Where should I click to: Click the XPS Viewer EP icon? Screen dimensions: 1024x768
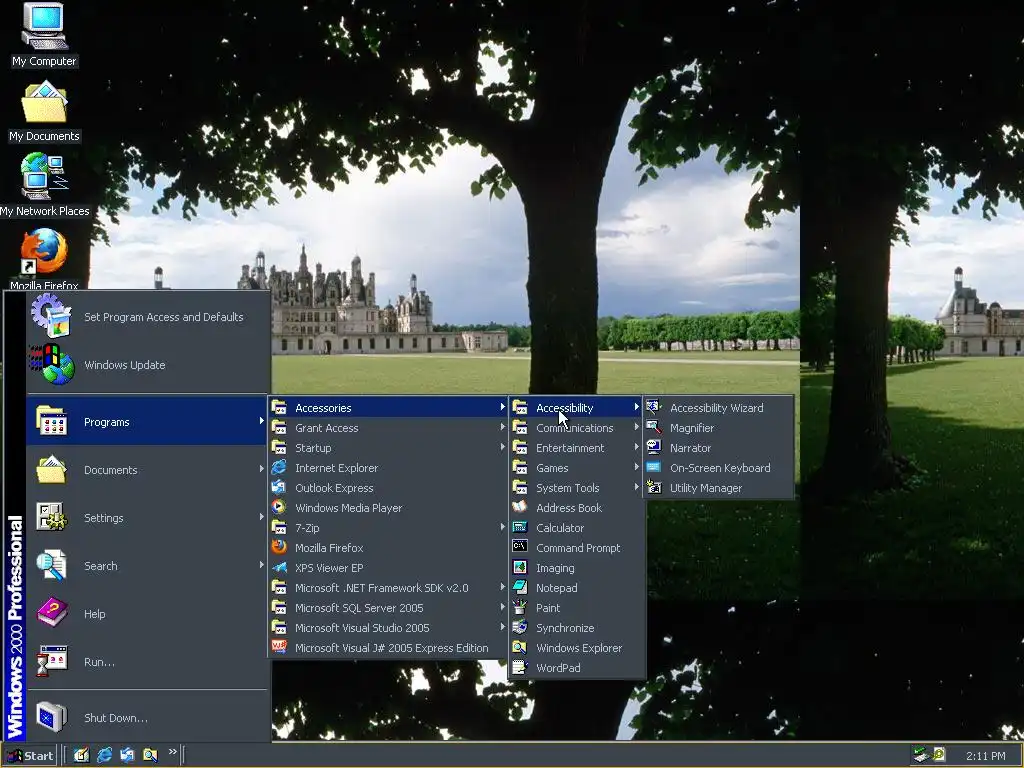tap(279, 568)
